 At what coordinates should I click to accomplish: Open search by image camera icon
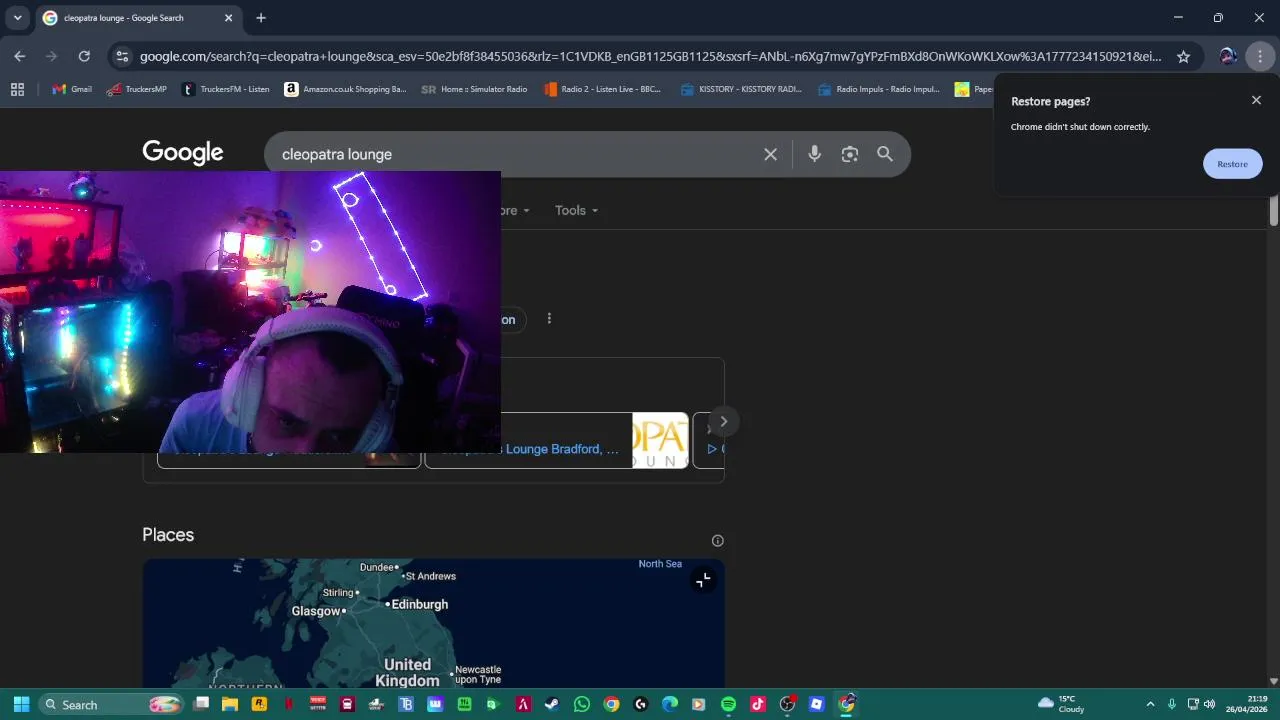(850, 154)
